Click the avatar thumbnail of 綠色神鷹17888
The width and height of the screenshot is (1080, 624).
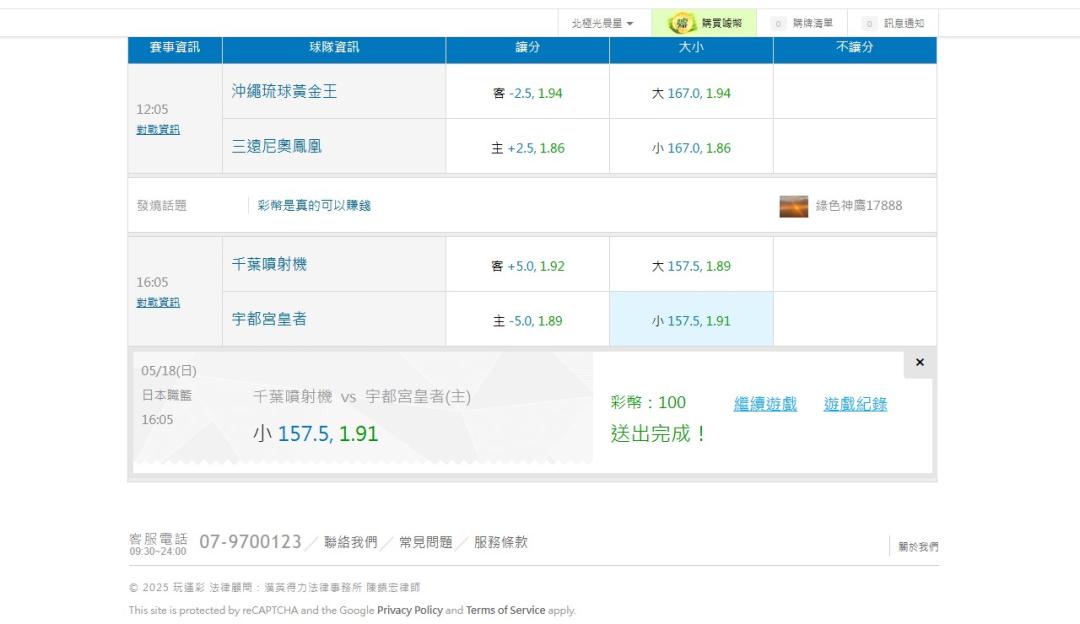(x=793, y=206)
